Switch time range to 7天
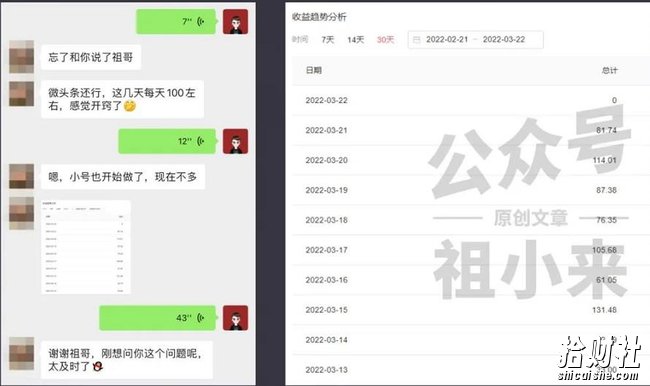 coord(327,40)
